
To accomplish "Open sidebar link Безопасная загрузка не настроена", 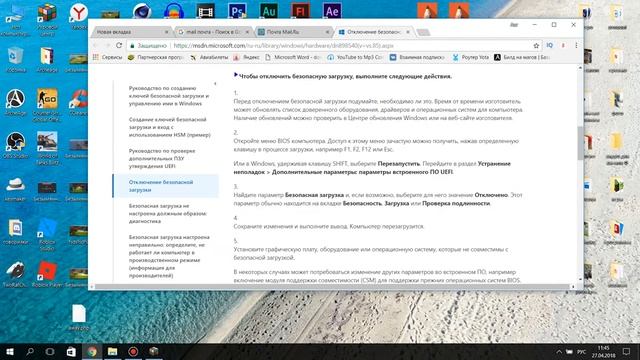I will pyautogui.click(x=168, y=213).
